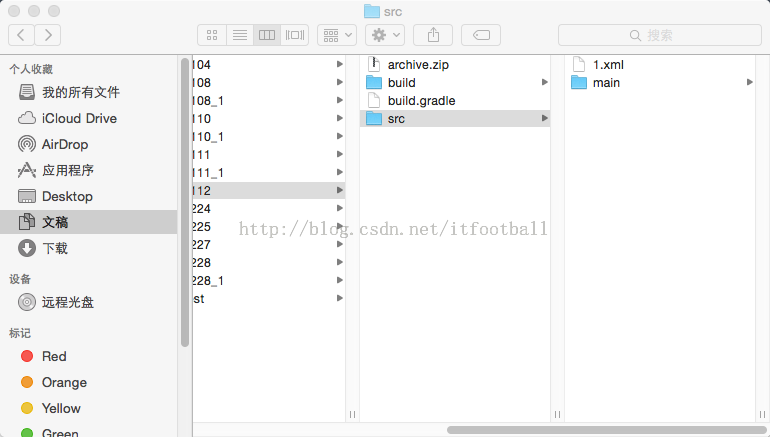Open the build folder

pos(401,82)
